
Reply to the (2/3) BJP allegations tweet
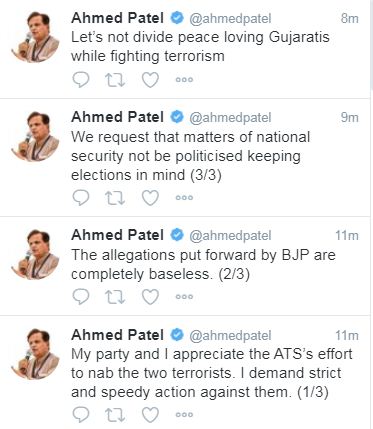[x=81, y=297]
